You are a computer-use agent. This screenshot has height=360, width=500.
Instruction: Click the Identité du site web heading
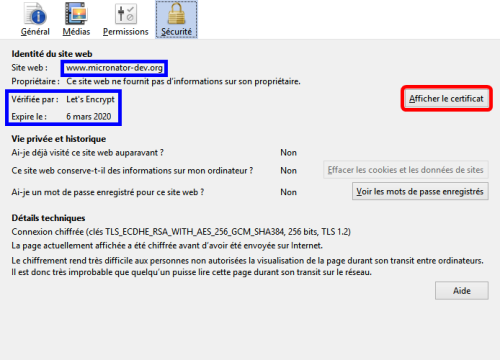[52, 54]
